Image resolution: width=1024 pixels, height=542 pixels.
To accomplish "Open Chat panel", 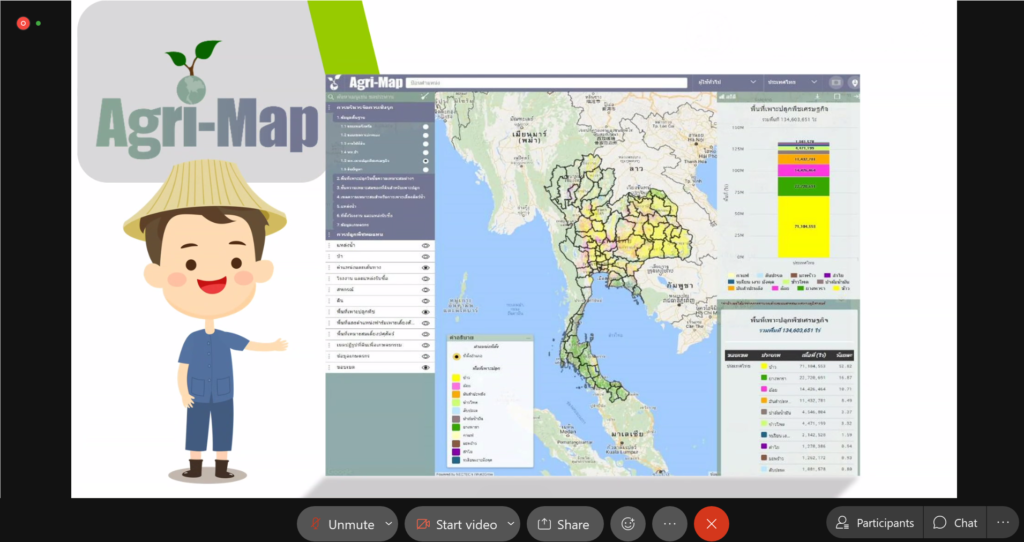I will (x=955, y=522).
